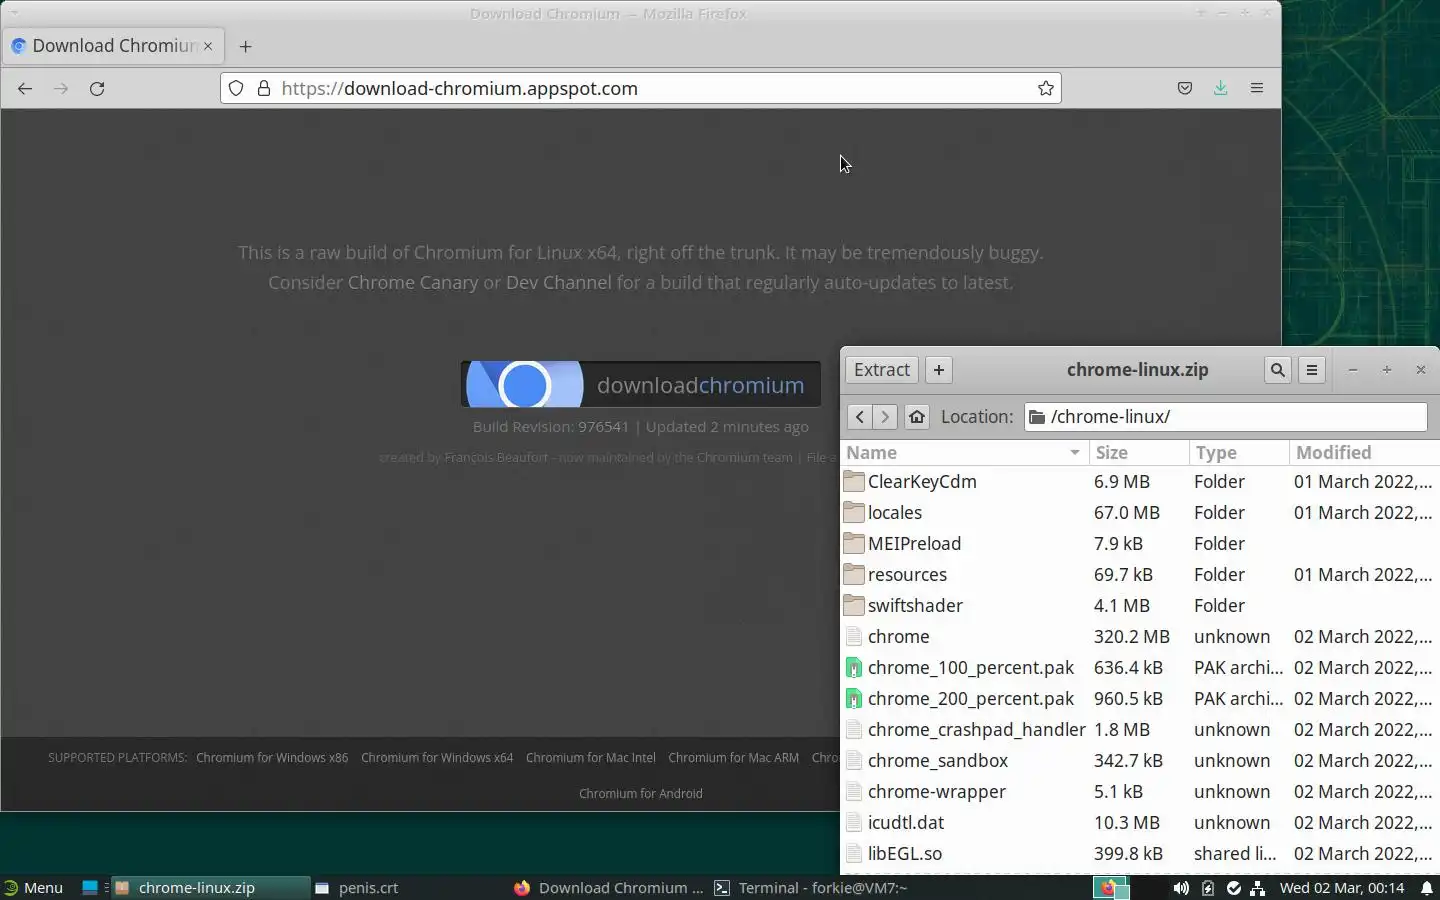The height and width of the screenshot is (900, 1440).
Task: Open Firefox tracking protection shield
Action: point(236,88)
